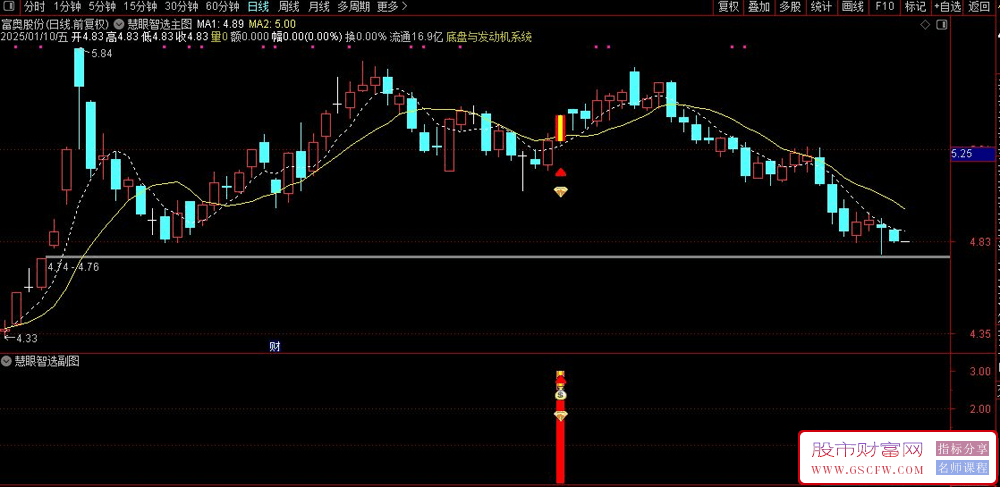
Task: Switch to 30分钟 period
Action: click(181, 7)
